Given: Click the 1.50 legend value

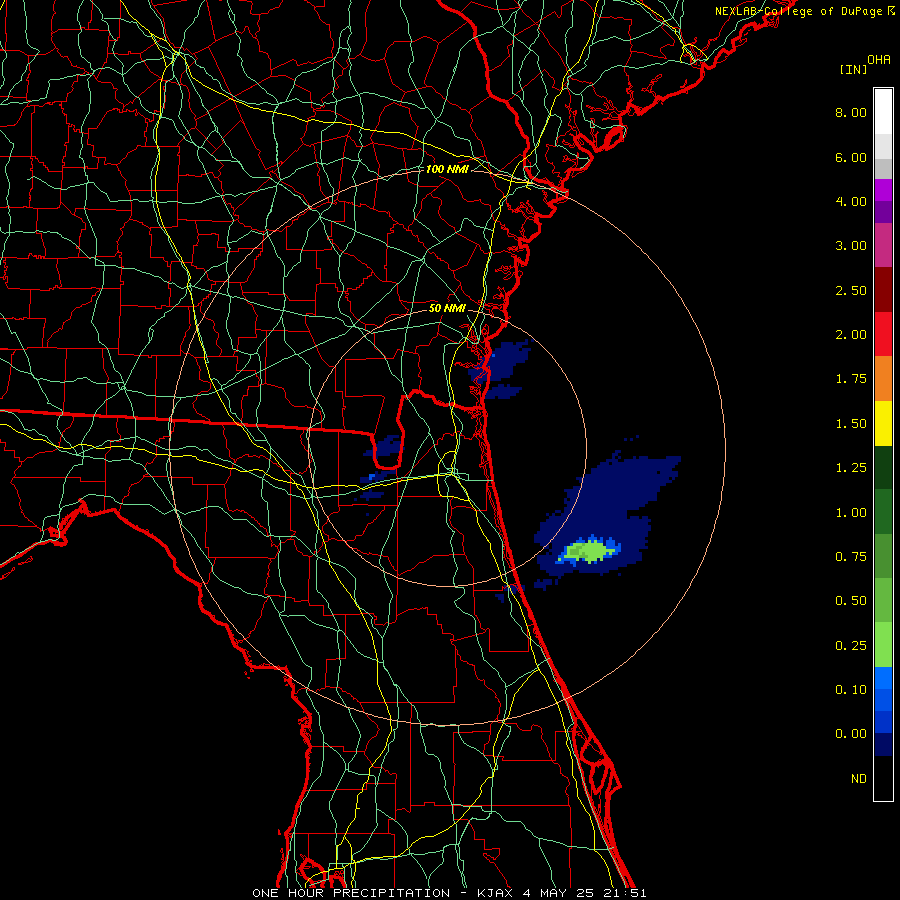Looking at the screenshot, I should [851, 424].
